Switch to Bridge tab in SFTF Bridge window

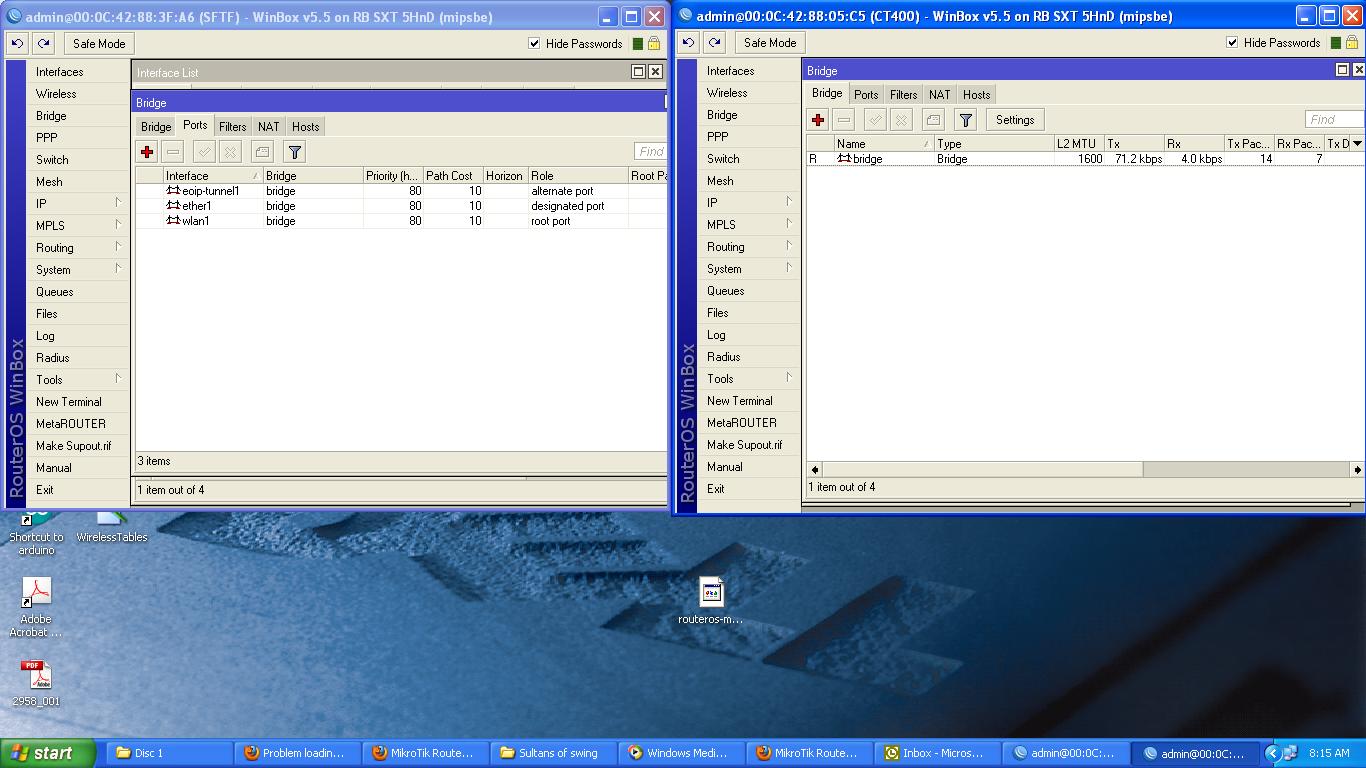[x=155, y=127]
